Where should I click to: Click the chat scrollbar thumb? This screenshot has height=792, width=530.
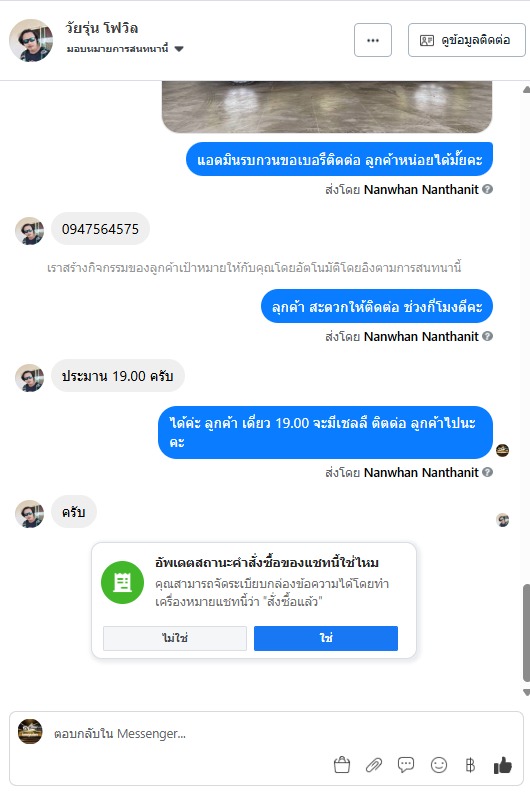pos(526,632)
